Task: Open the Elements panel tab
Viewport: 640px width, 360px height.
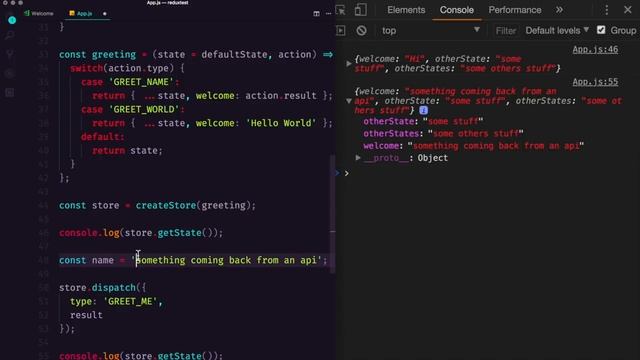Action: (x=406, y=10)
